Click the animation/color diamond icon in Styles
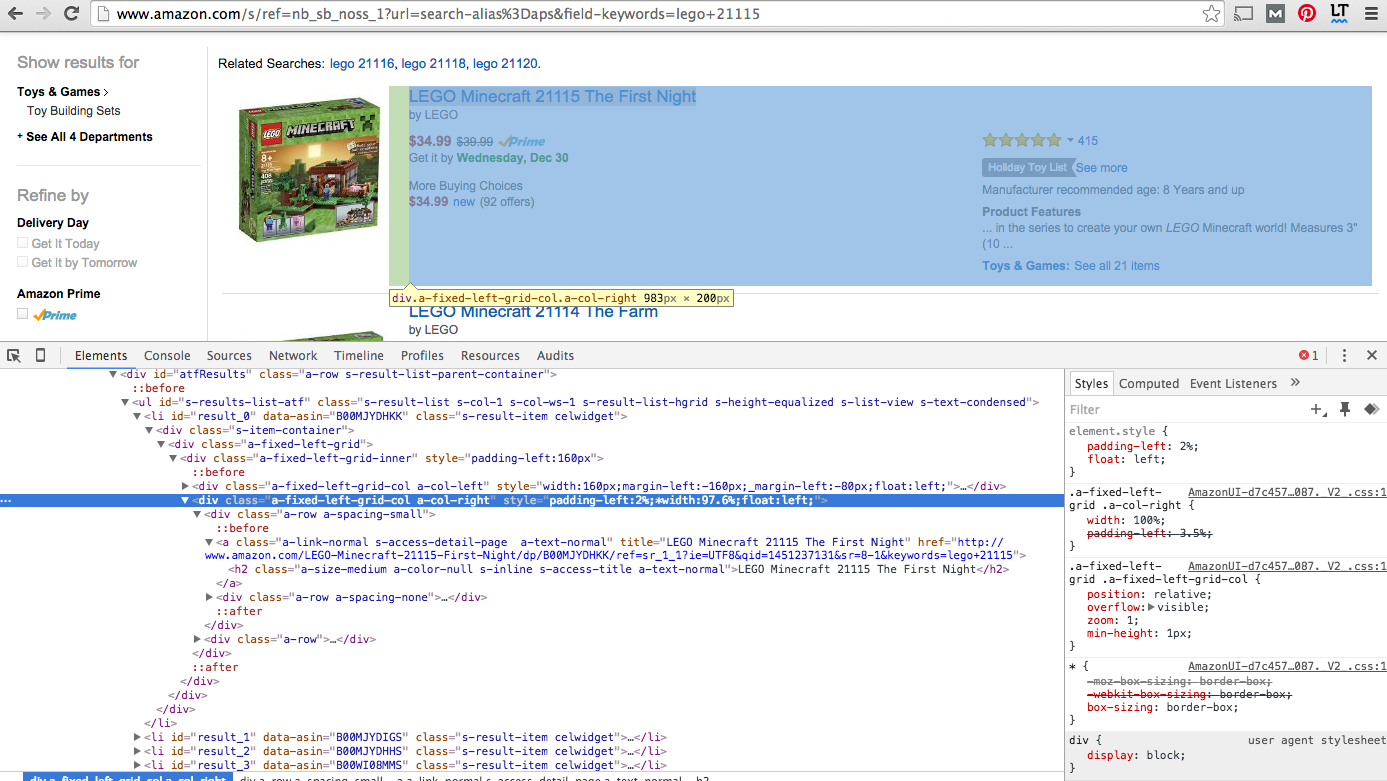The height and width of the screenshot is (781, 1387). click(1371, 409)
